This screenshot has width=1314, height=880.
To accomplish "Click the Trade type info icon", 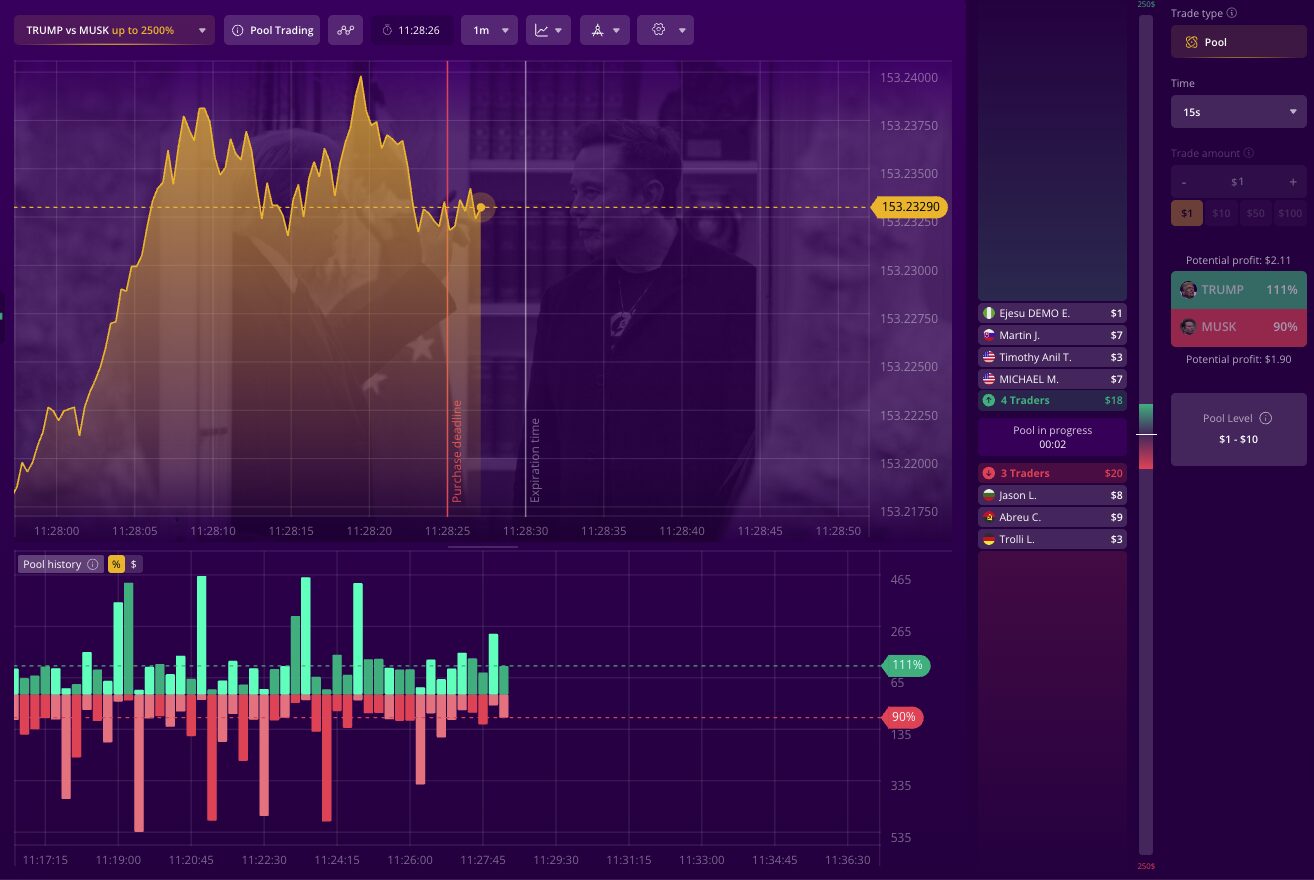I will coord(1231,13).
